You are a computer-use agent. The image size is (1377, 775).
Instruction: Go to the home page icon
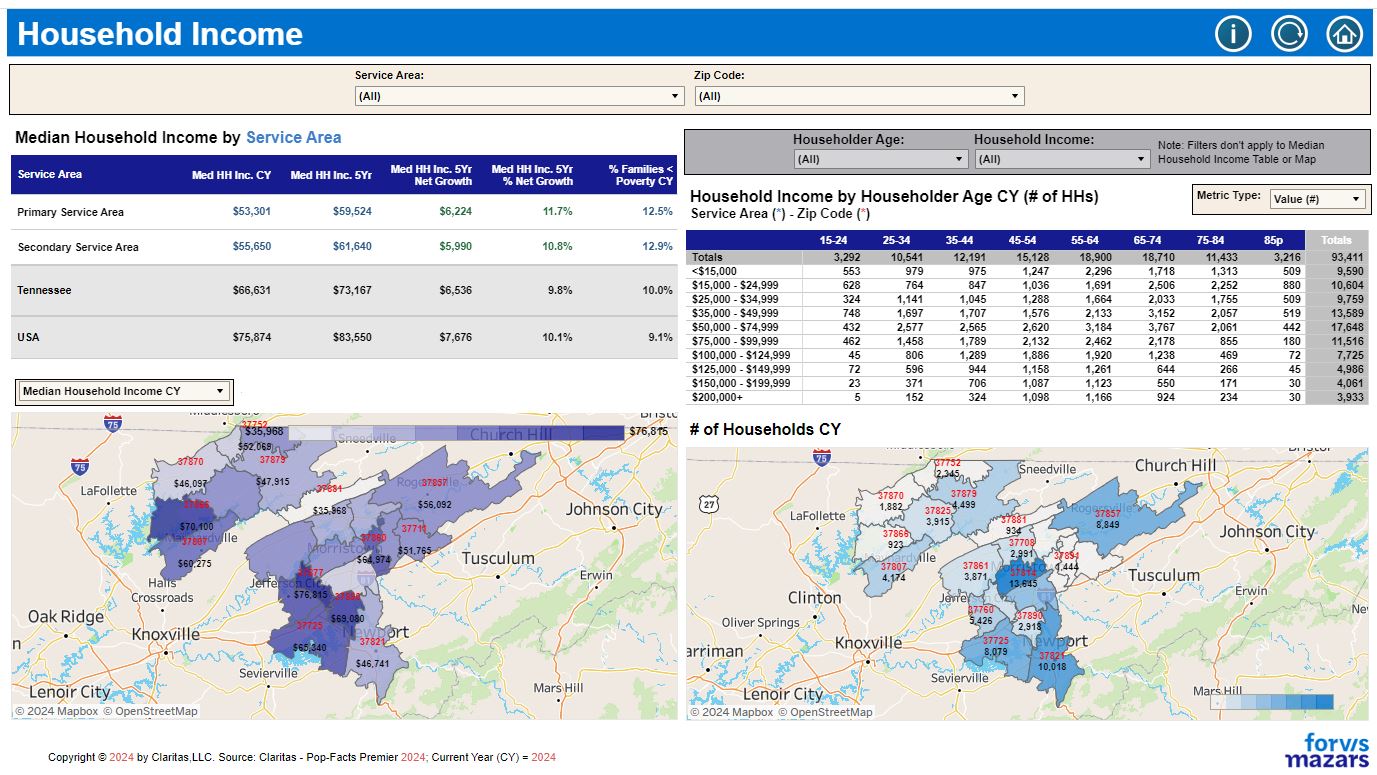[x=1344, y=34]
